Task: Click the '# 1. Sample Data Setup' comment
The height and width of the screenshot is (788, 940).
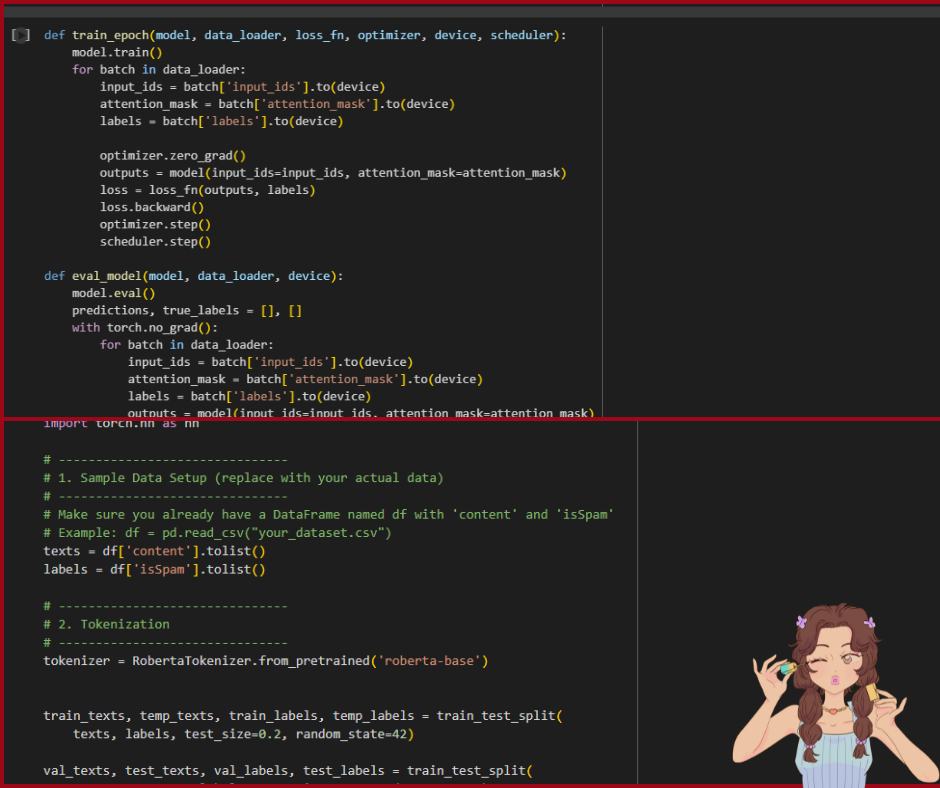Action: pos(243,478)
